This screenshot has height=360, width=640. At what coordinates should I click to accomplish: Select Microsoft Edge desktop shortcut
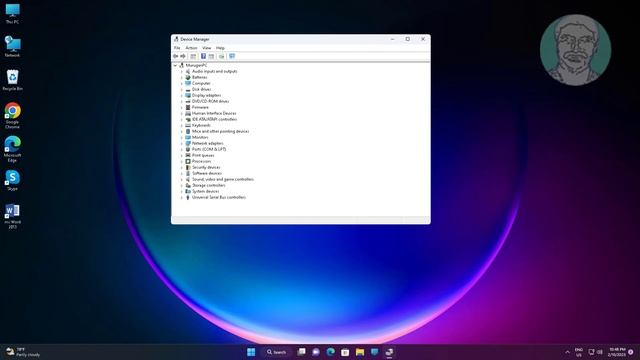point(12,149)
